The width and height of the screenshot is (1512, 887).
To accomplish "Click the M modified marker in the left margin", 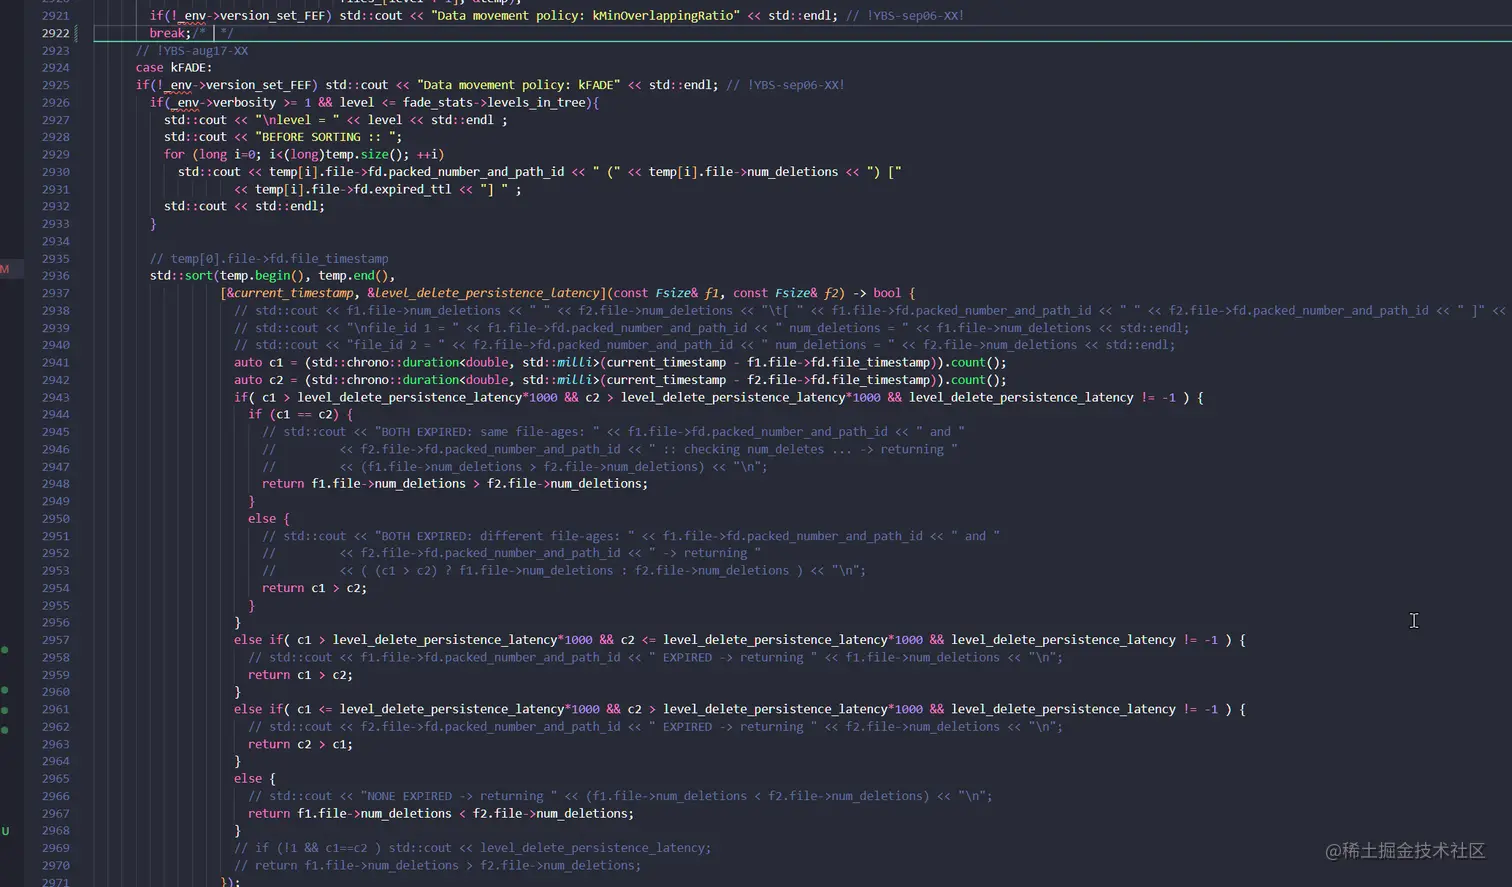I will [5, 269].
